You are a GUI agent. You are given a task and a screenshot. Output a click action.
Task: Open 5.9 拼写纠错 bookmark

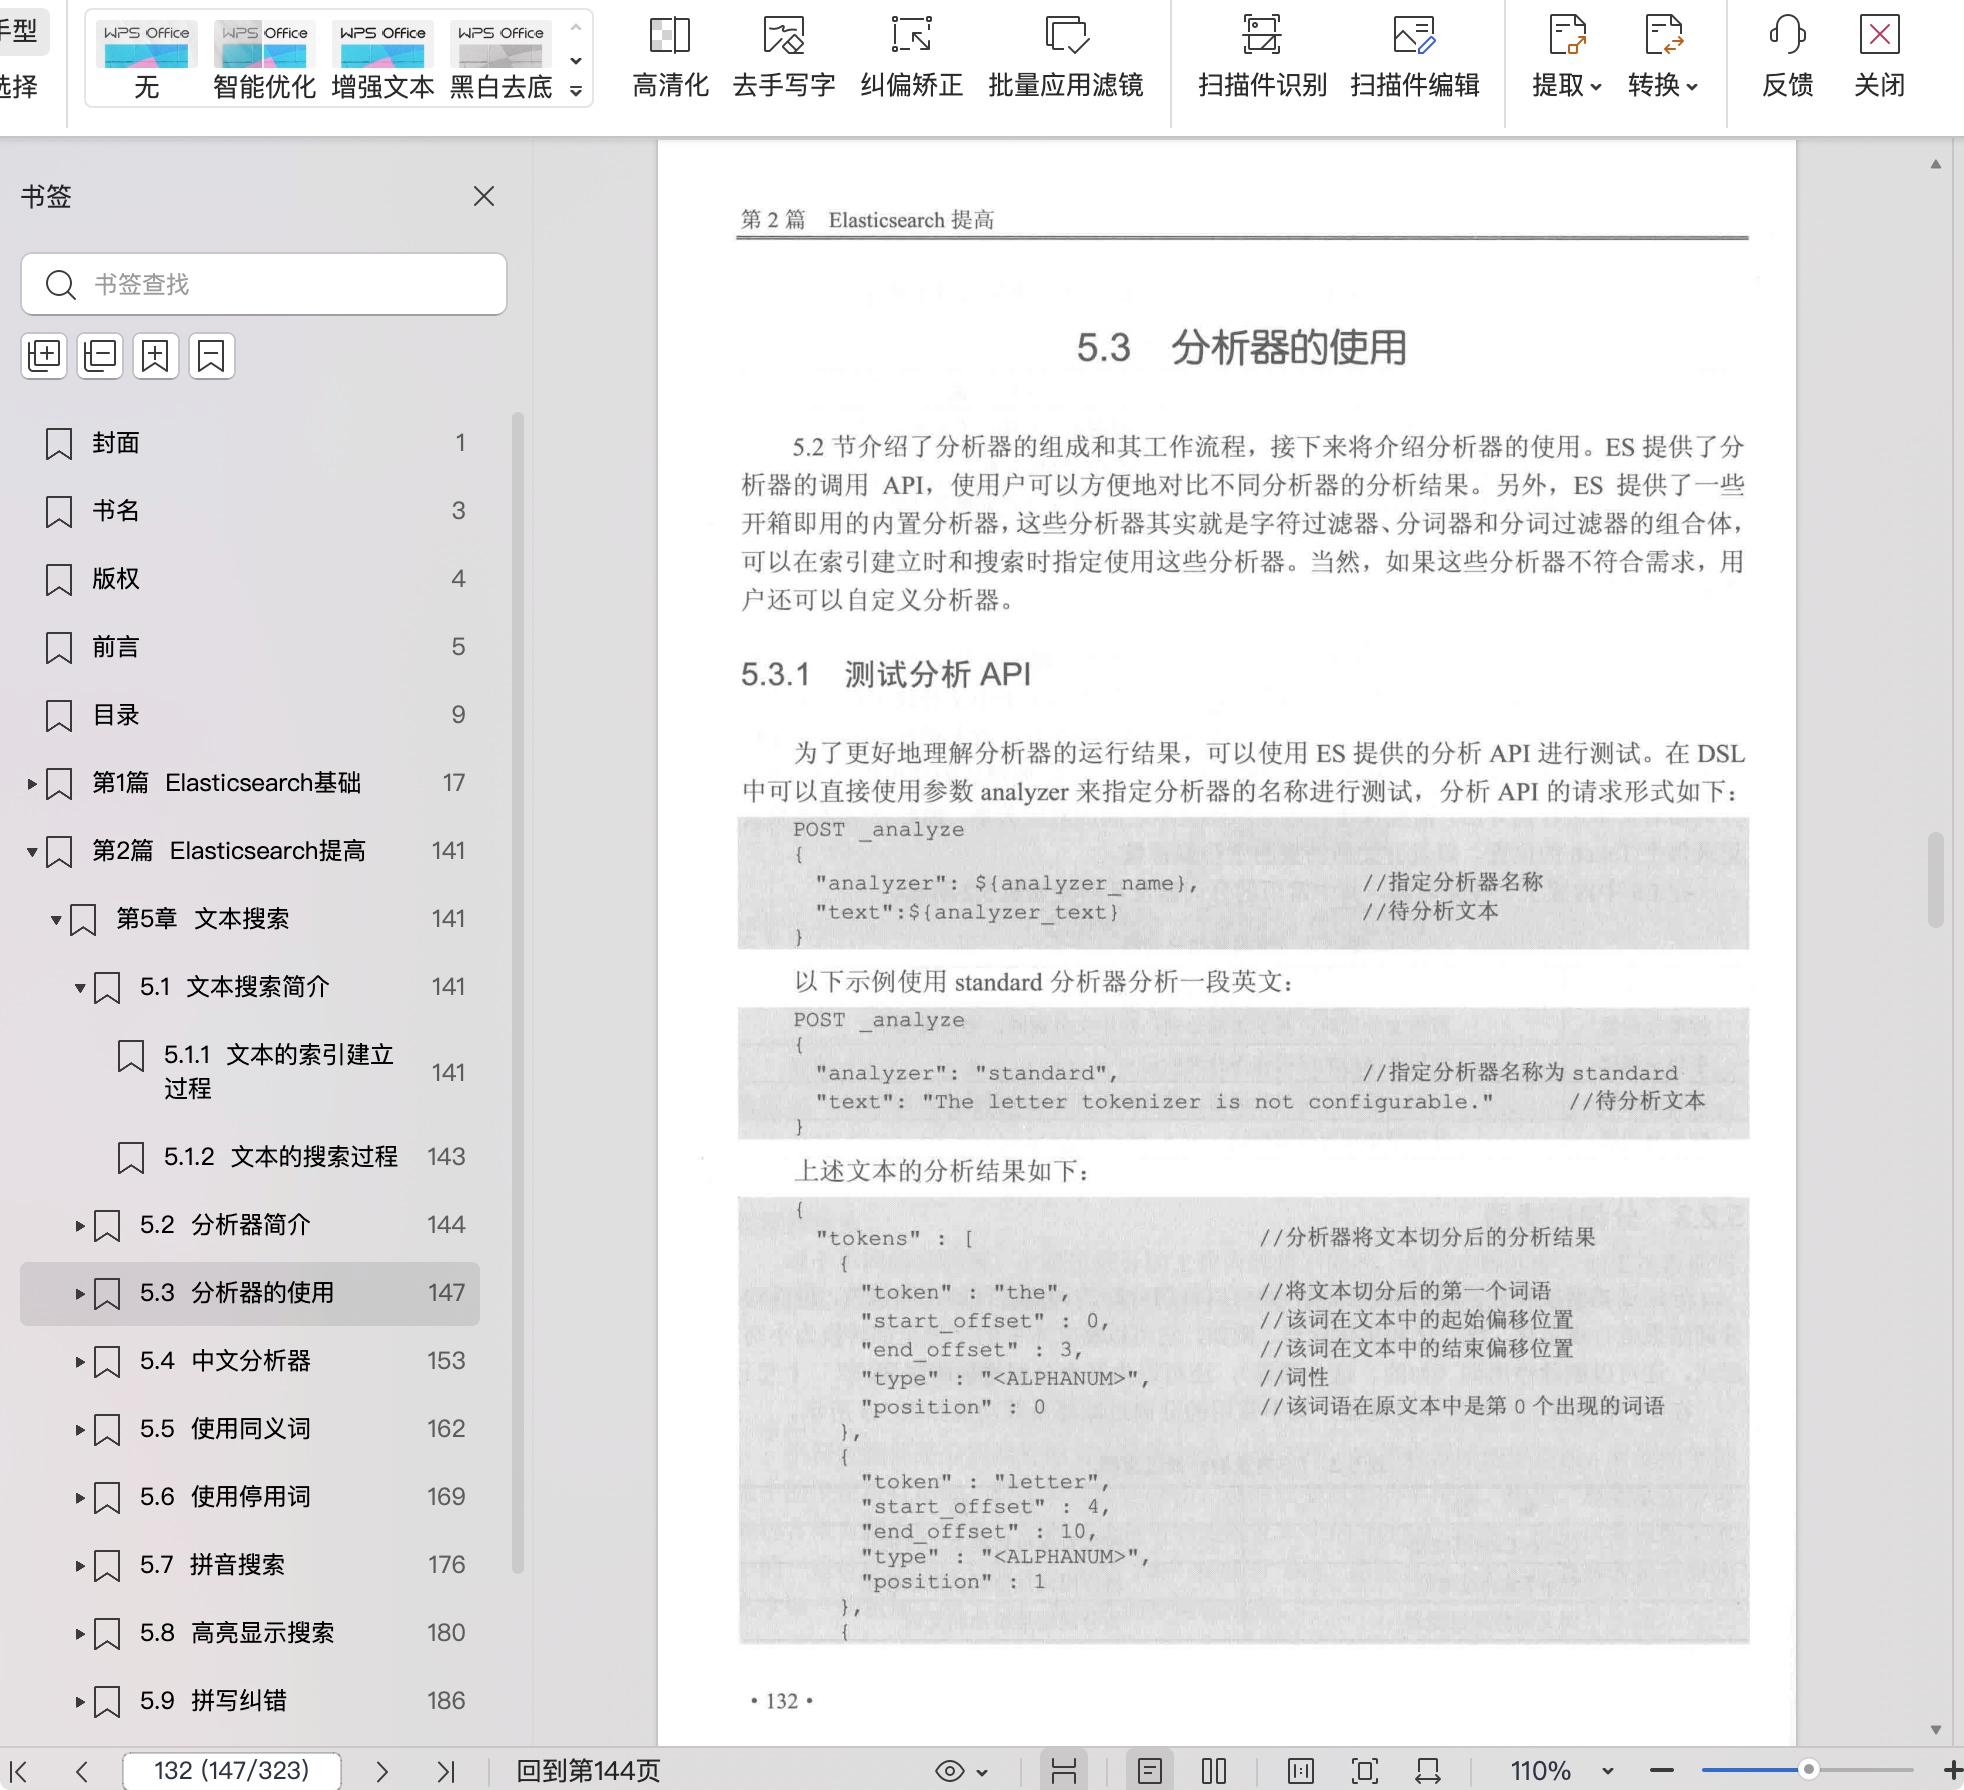[250, 1701]
